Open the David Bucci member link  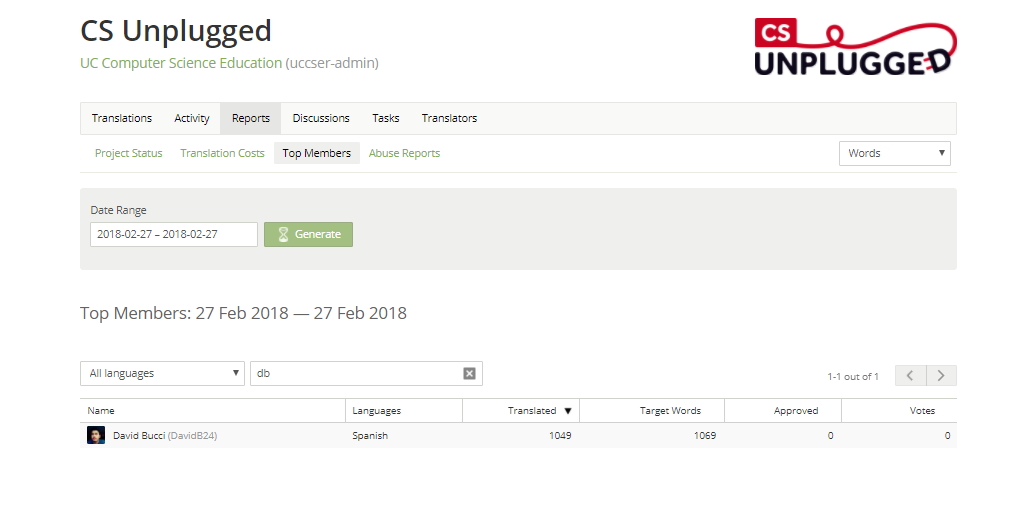pyautogui.click(x=139, y=435)
